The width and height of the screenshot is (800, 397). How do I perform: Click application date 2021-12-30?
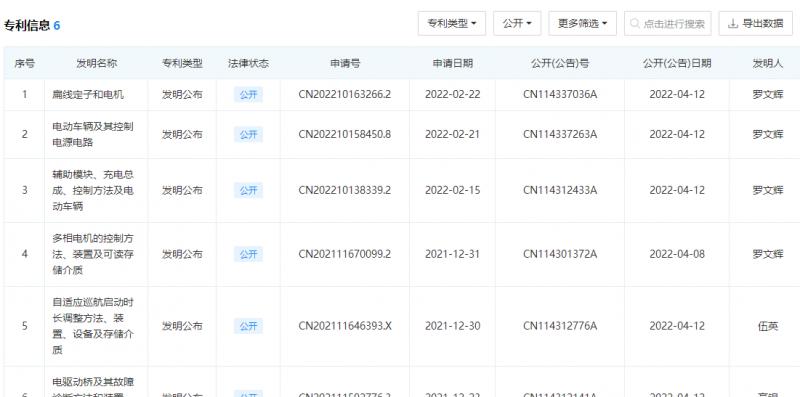[453, 326]
